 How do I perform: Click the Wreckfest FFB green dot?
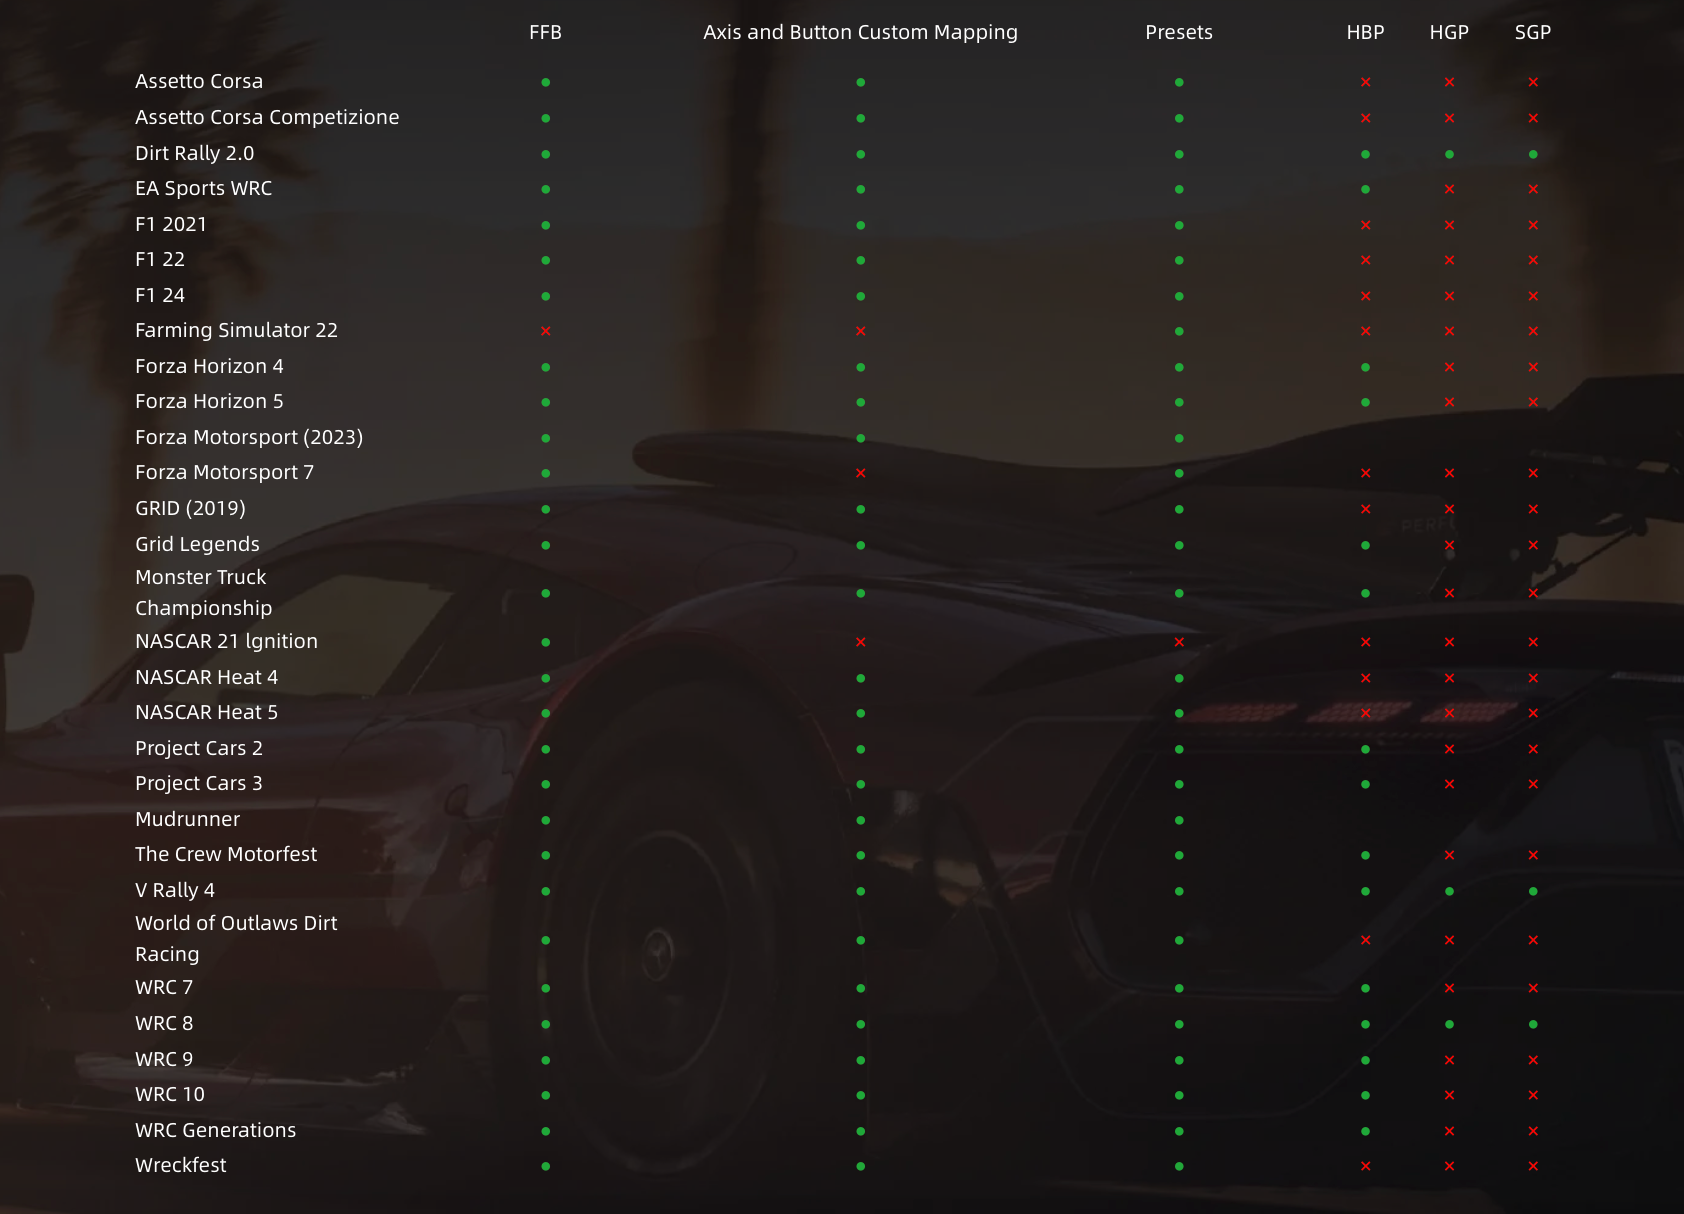[x=545, y=1166]
